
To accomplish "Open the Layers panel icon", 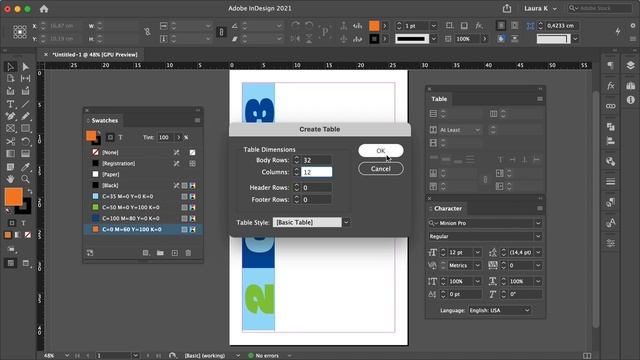I will 631,65.
